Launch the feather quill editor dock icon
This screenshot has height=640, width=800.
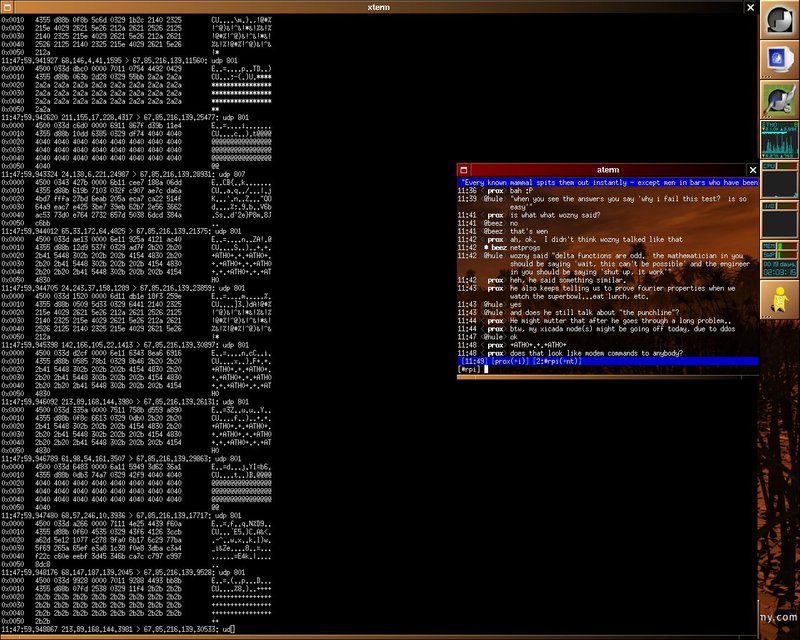pyautogui.click(x=780, y=99)
